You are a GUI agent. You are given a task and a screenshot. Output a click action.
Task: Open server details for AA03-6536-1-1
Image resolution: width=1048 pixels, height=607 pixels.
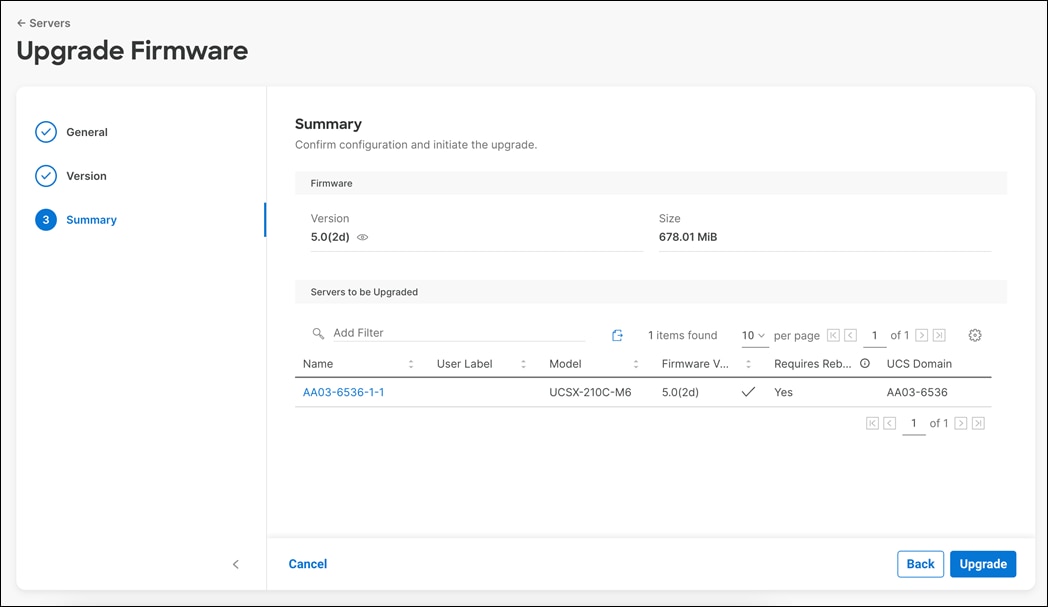point(343,392)
